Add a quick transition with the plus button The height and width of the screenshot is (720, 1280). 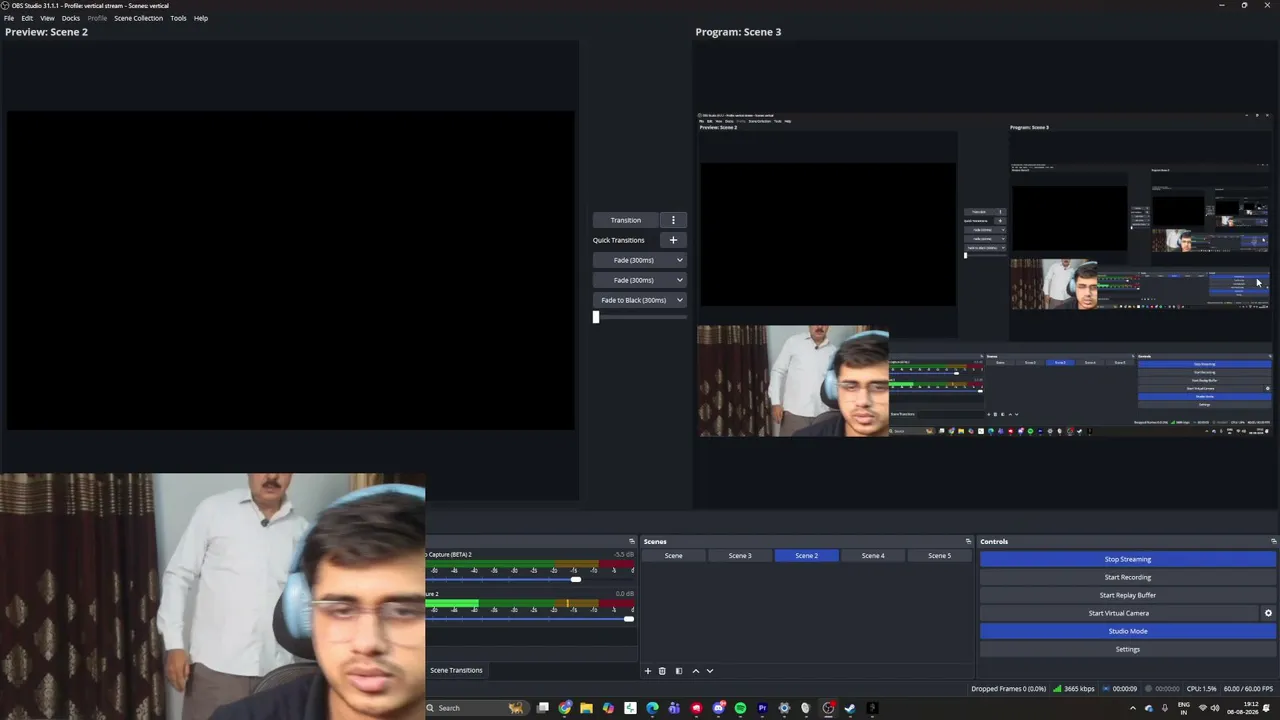[x=673, y=240]
